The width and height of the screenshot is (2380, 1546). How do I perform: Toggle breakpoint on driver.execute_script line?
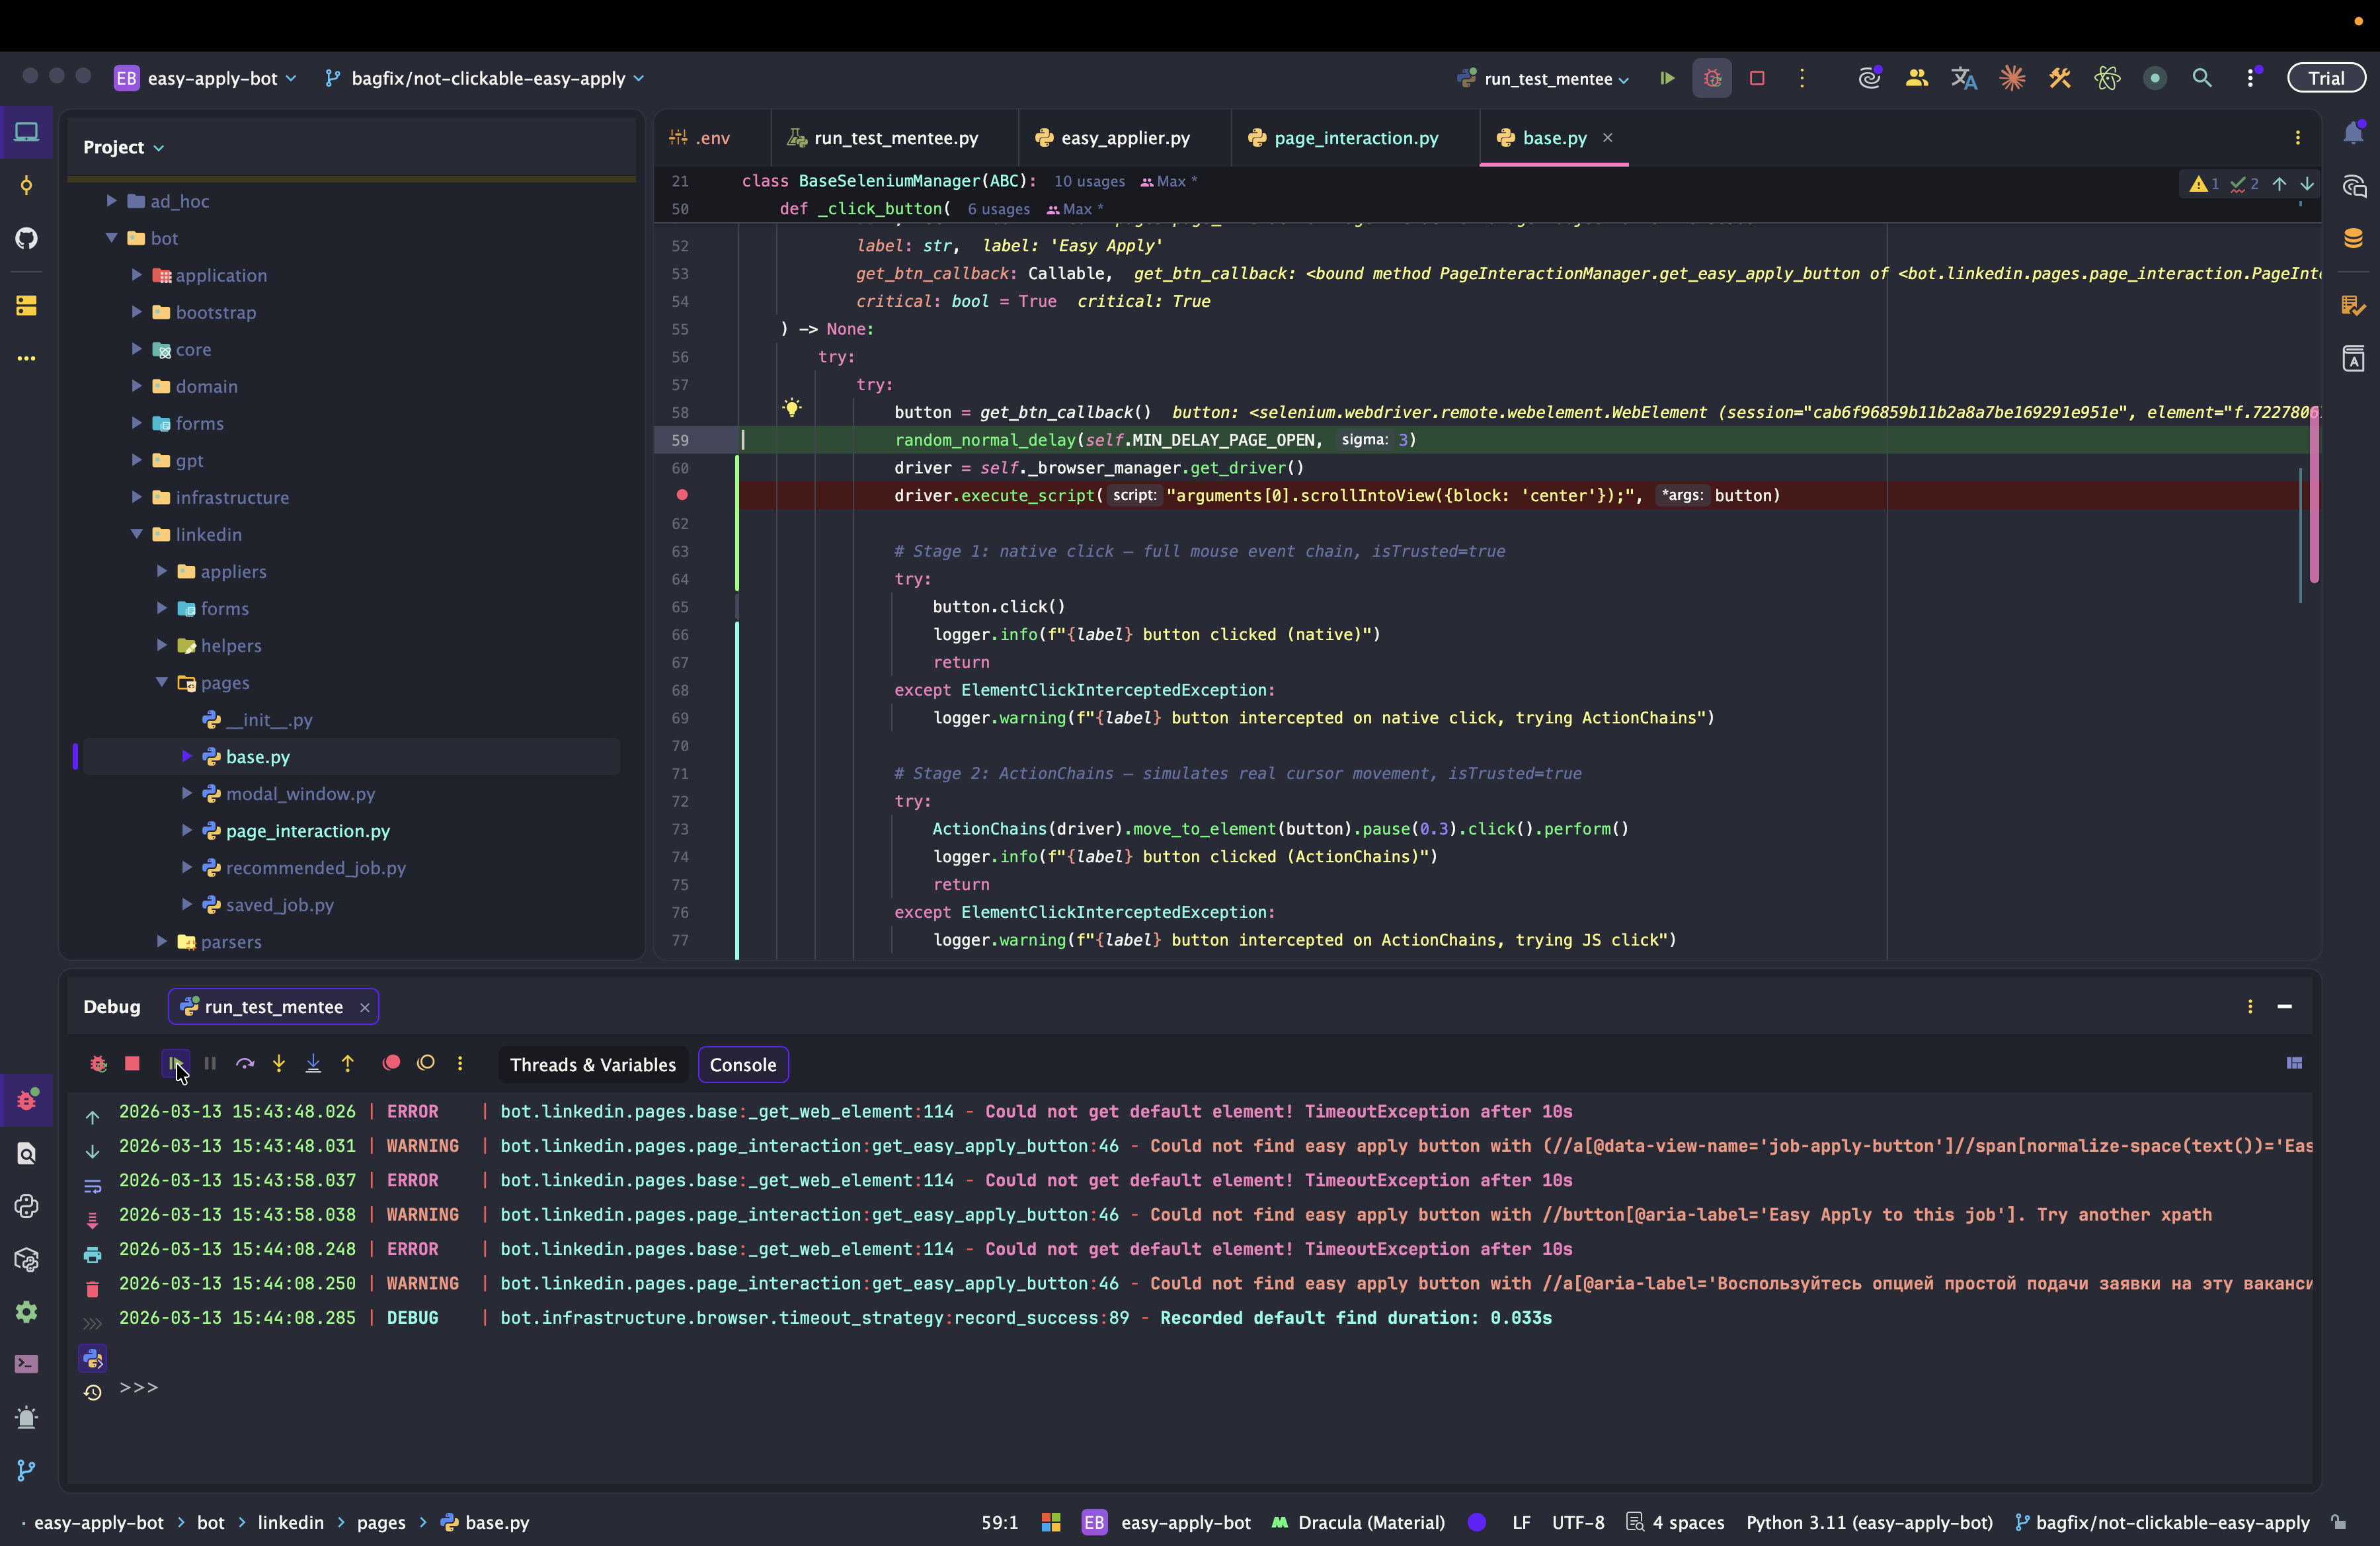682,495
